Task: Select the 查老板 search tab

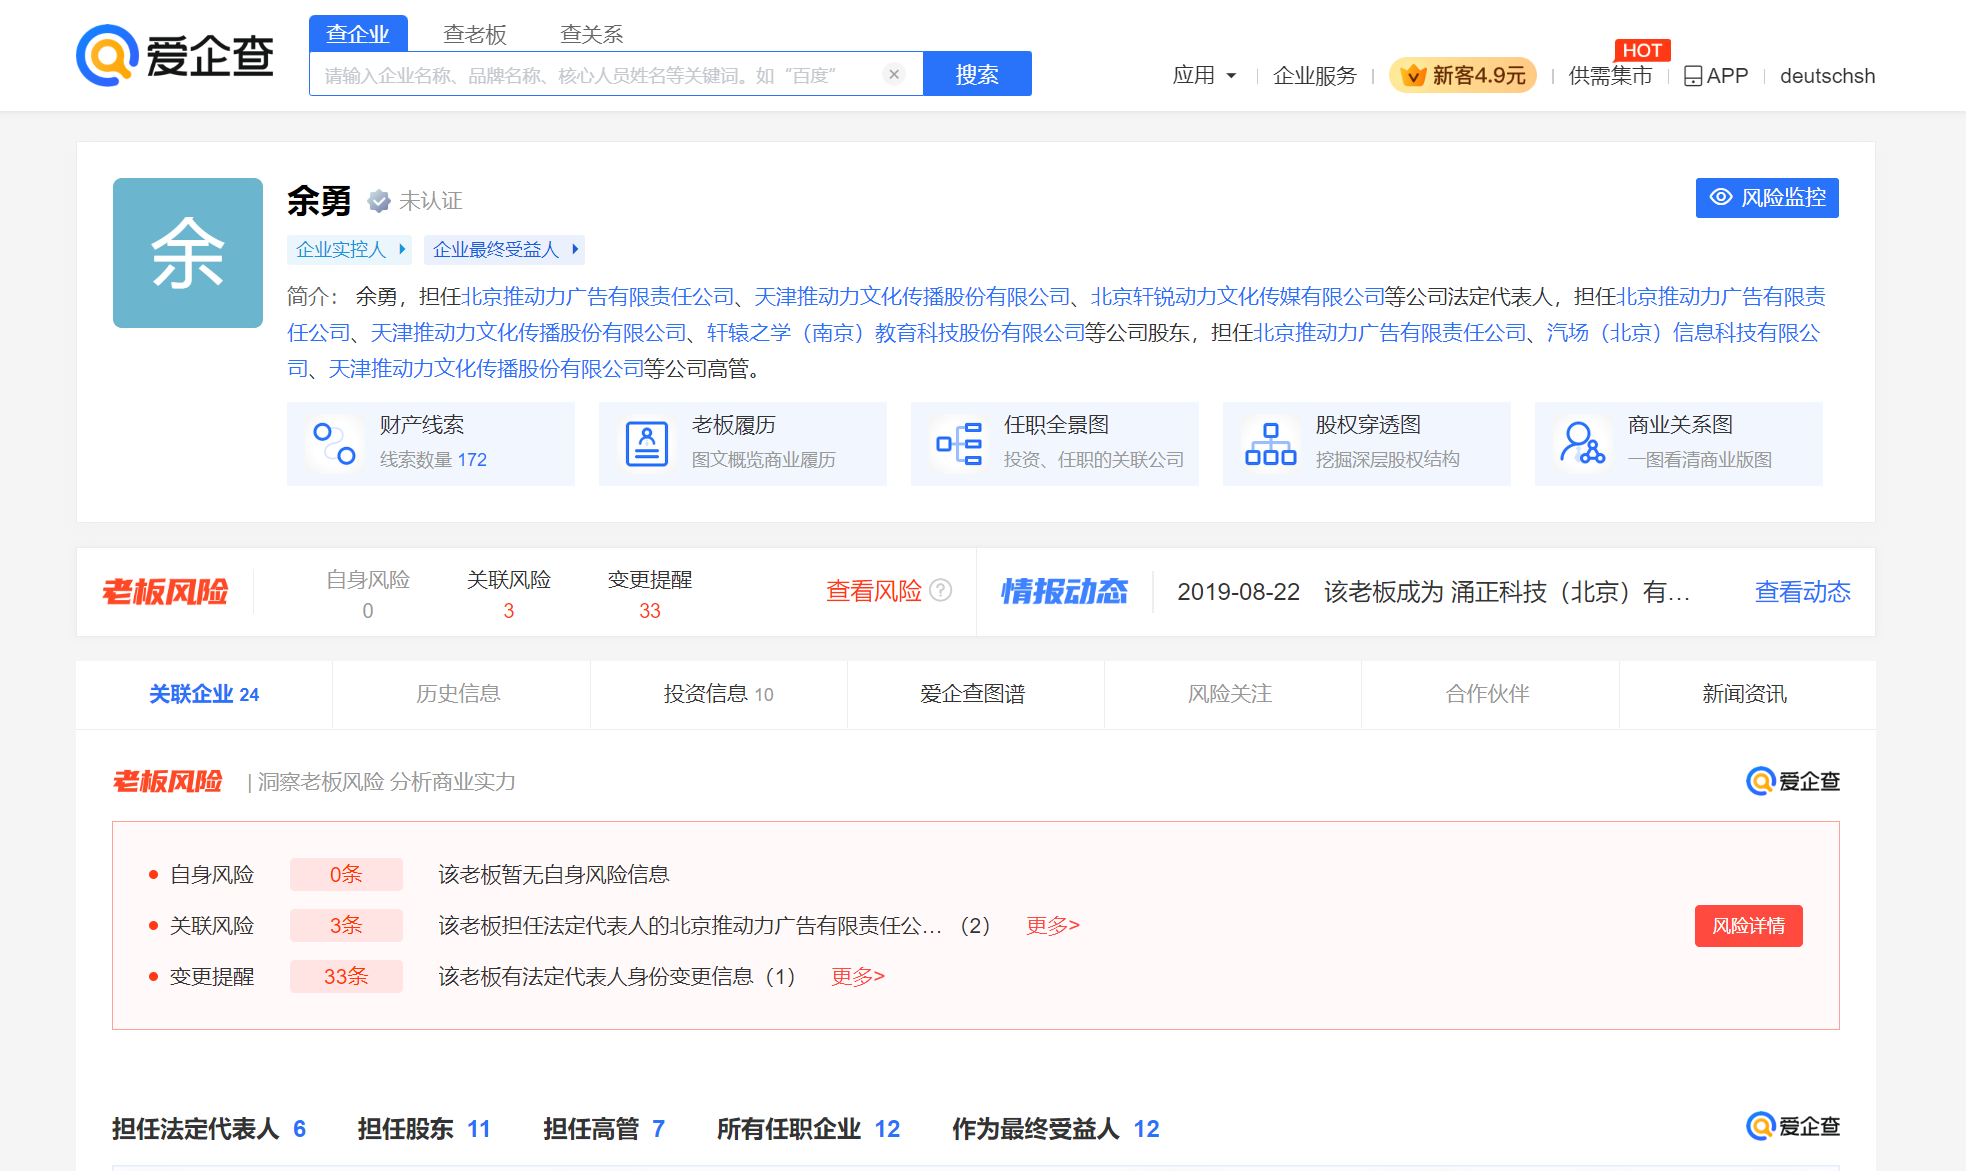Action: point(474,35)
